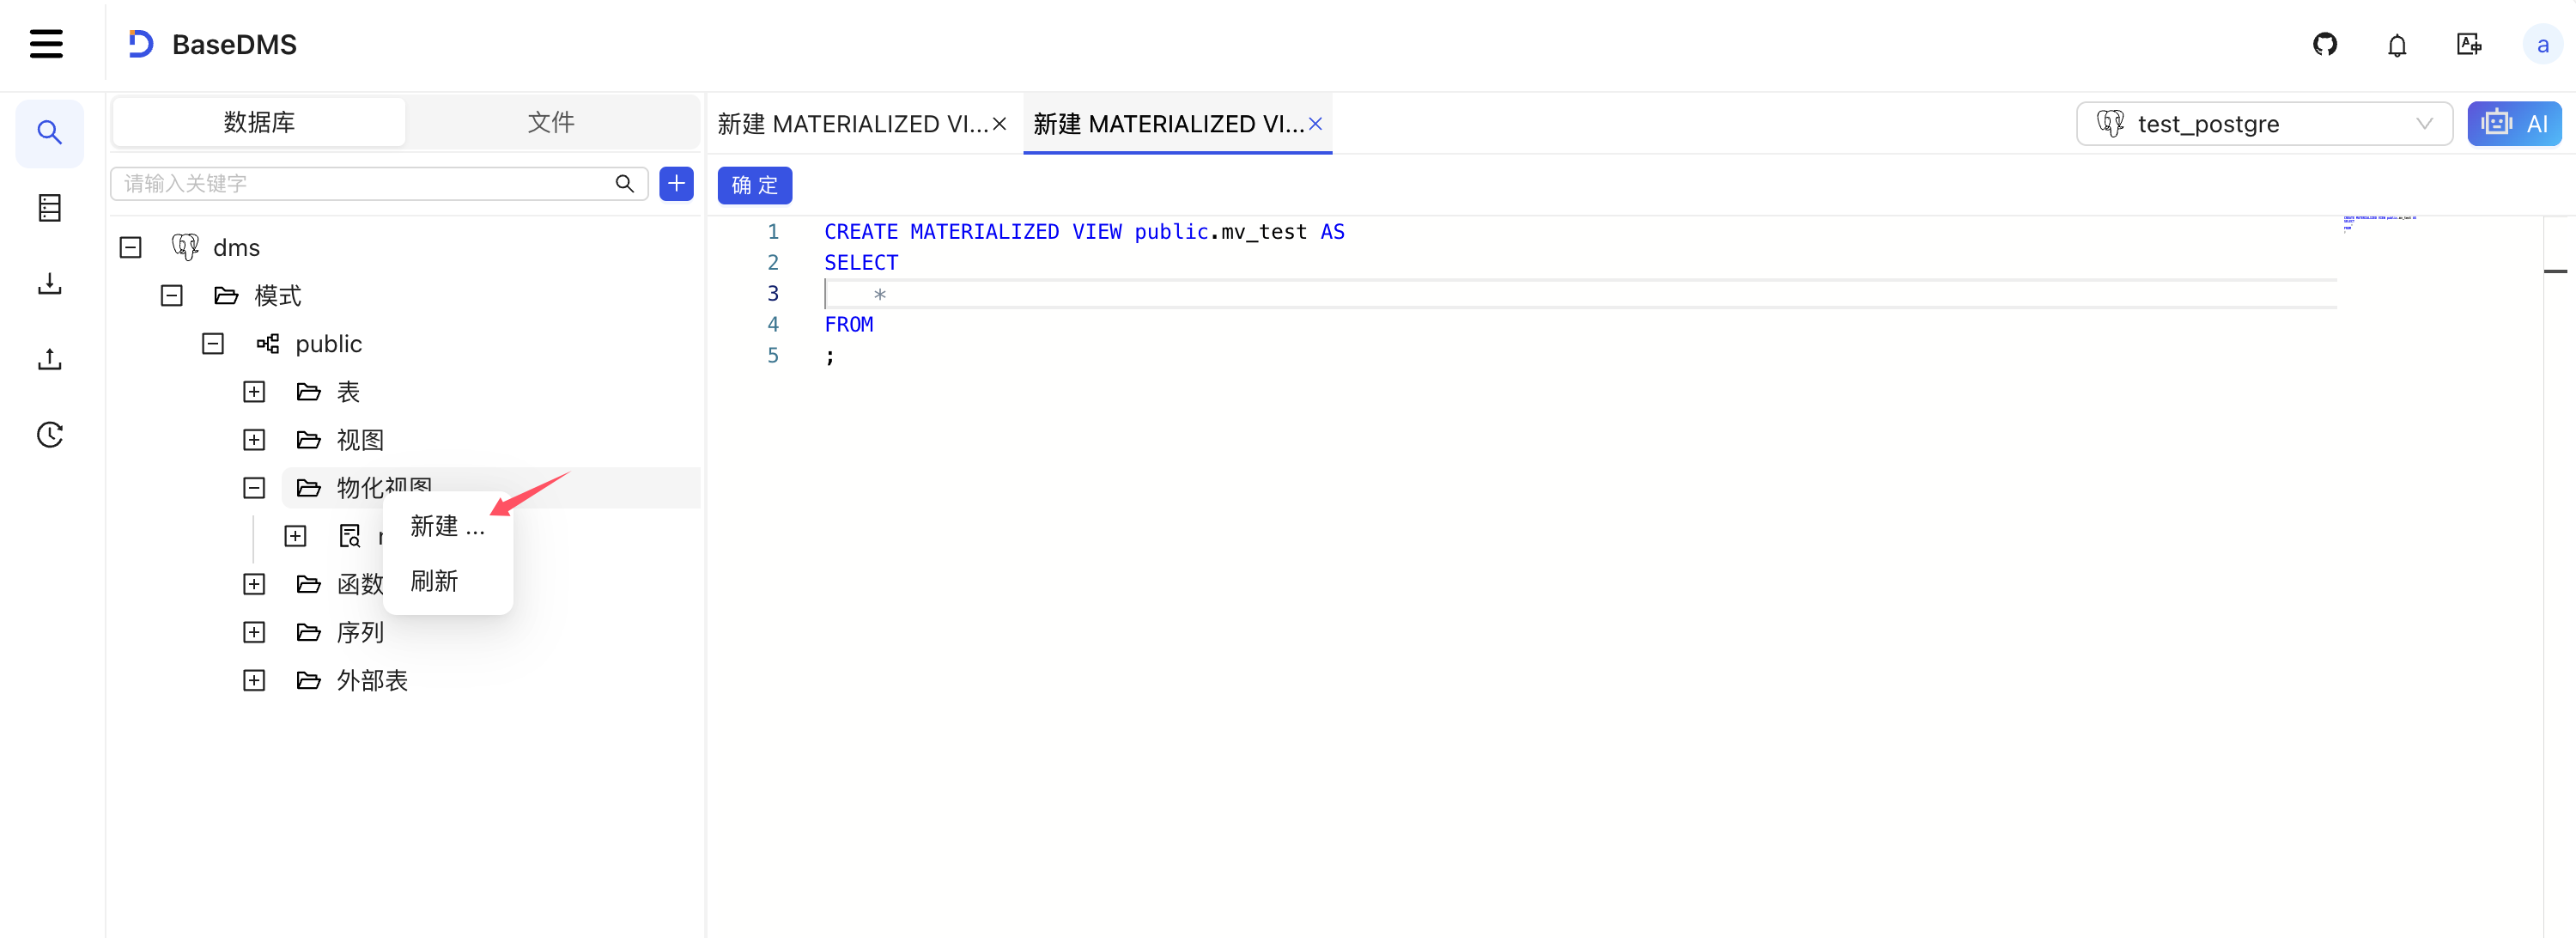Viewport: 2576px width, 938px height.
Task: Click the 确定 button
Action: [x=755, y=185]
